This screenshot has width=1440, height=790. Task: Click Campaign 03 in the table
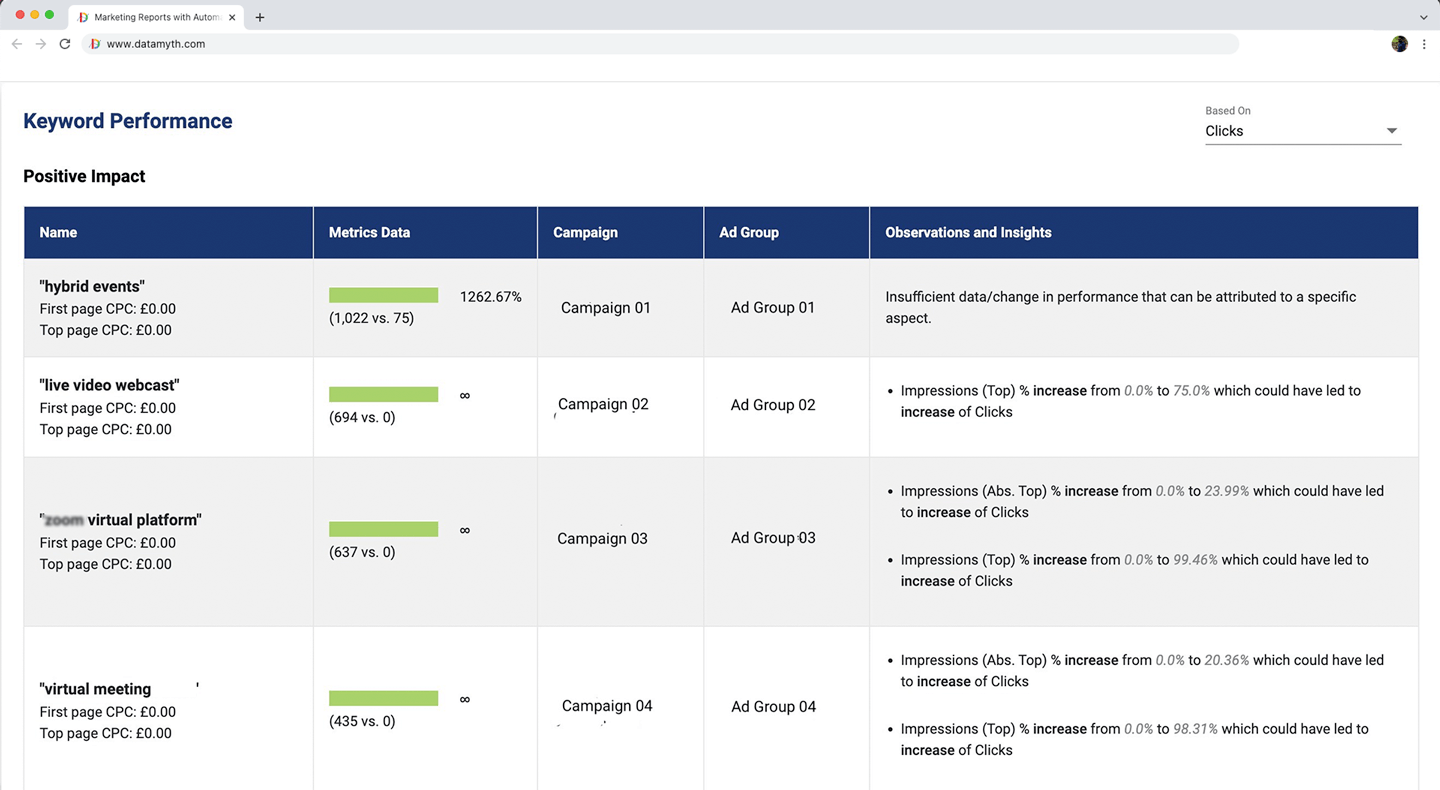pyautogui.click(x=602, y=538)
